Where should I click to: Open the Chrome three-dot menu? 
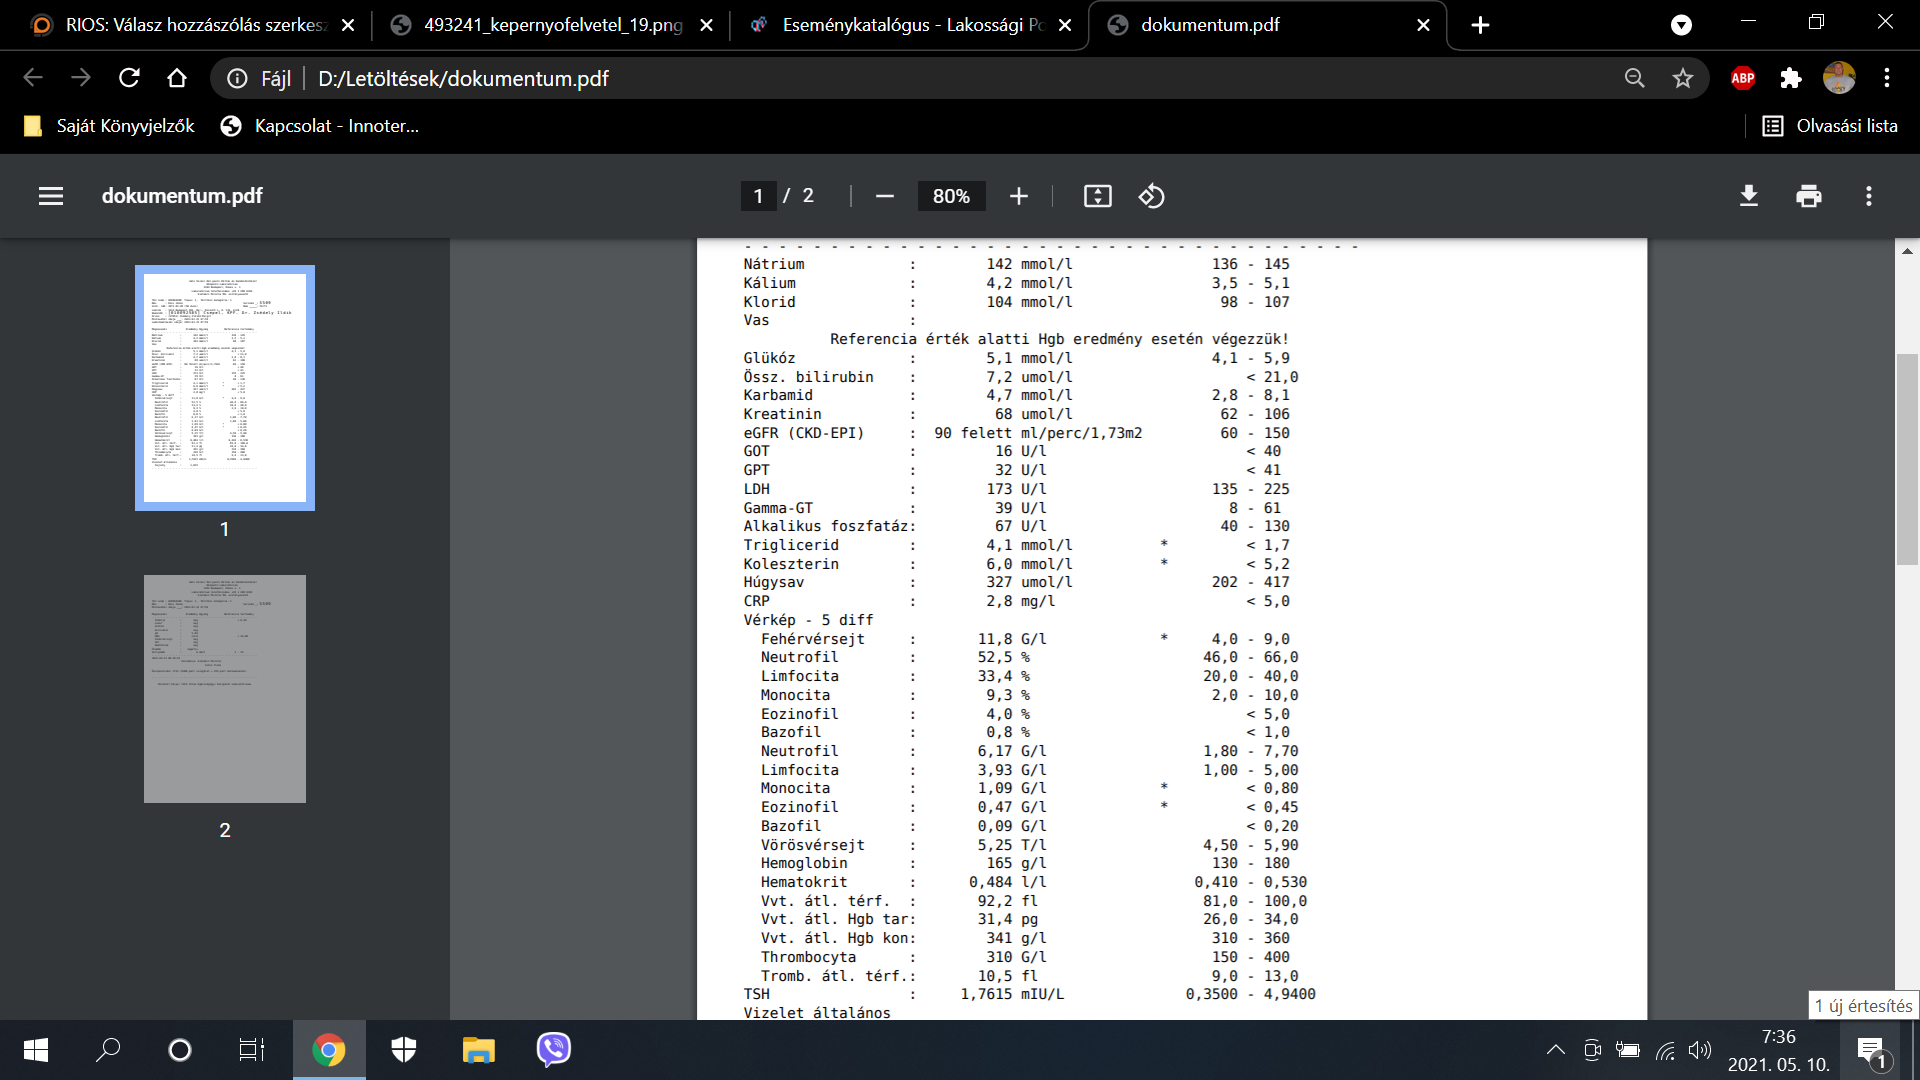pyautogui.click(x=1886, y=78)
